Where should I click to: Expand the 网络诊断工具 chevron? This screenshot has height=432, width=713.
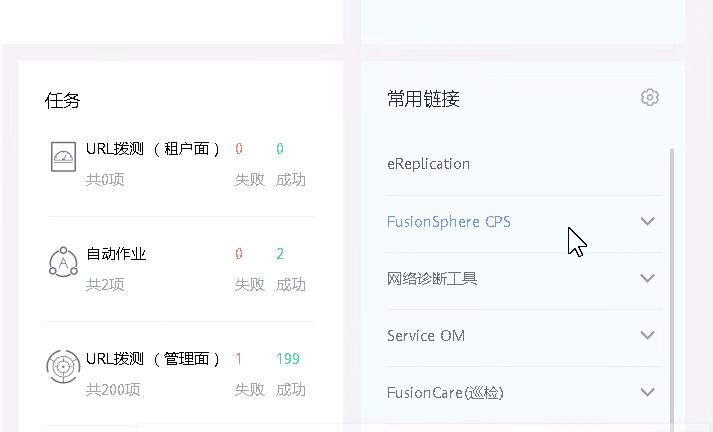(x=647, y=279)
